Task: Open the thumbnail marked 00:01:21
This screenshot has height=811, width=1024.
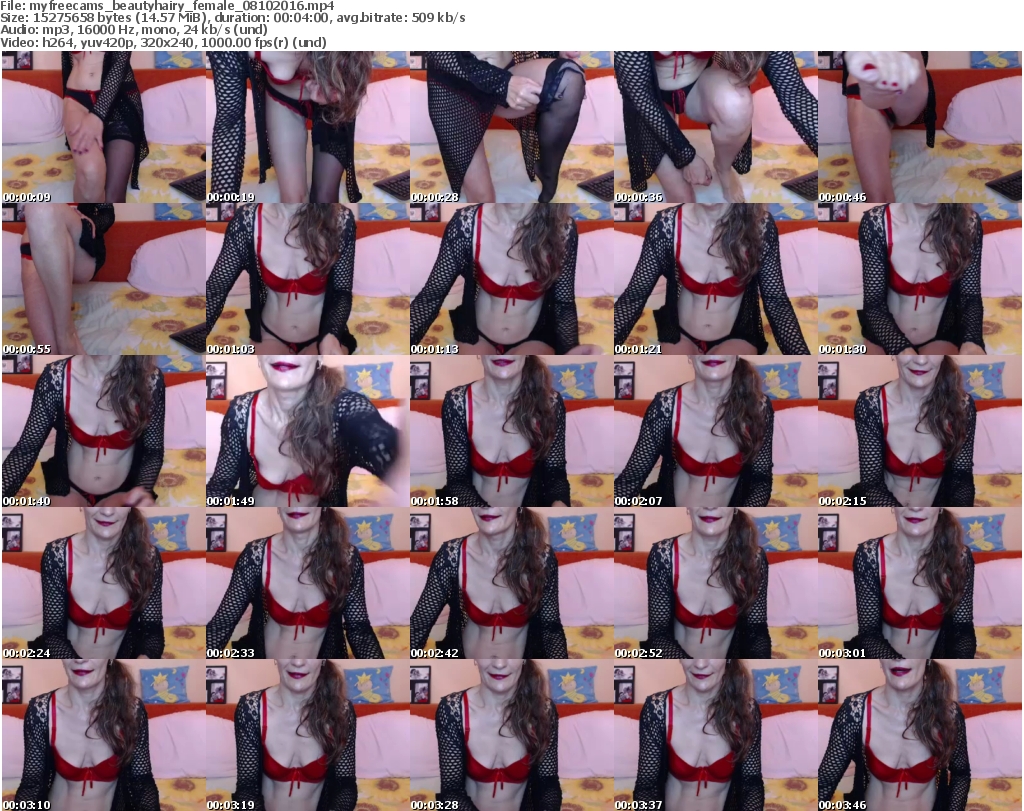Action: click(x=715, y=279)
